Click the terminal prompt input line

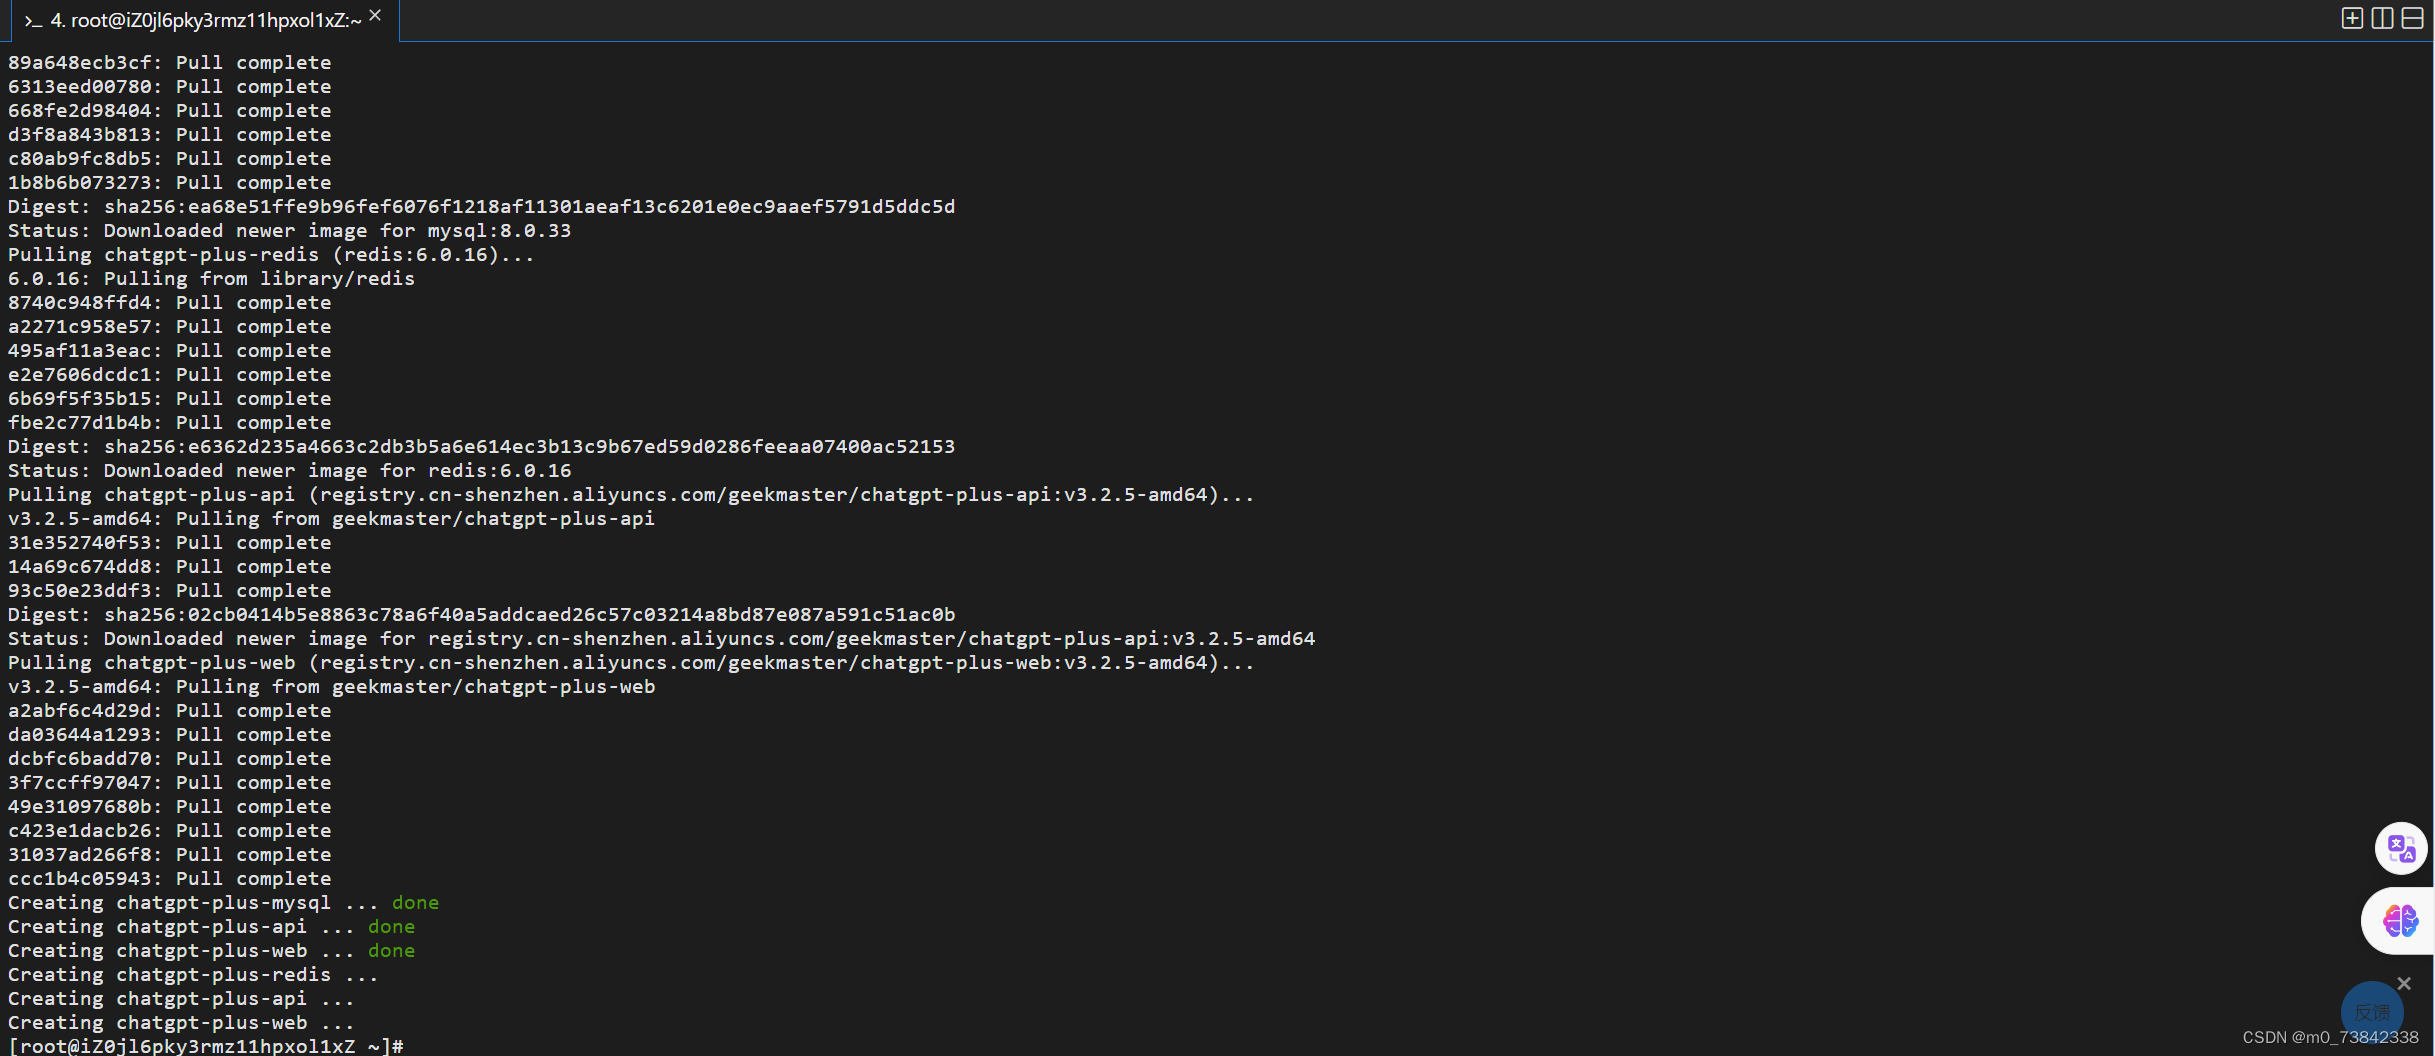tap(206, 1046)
